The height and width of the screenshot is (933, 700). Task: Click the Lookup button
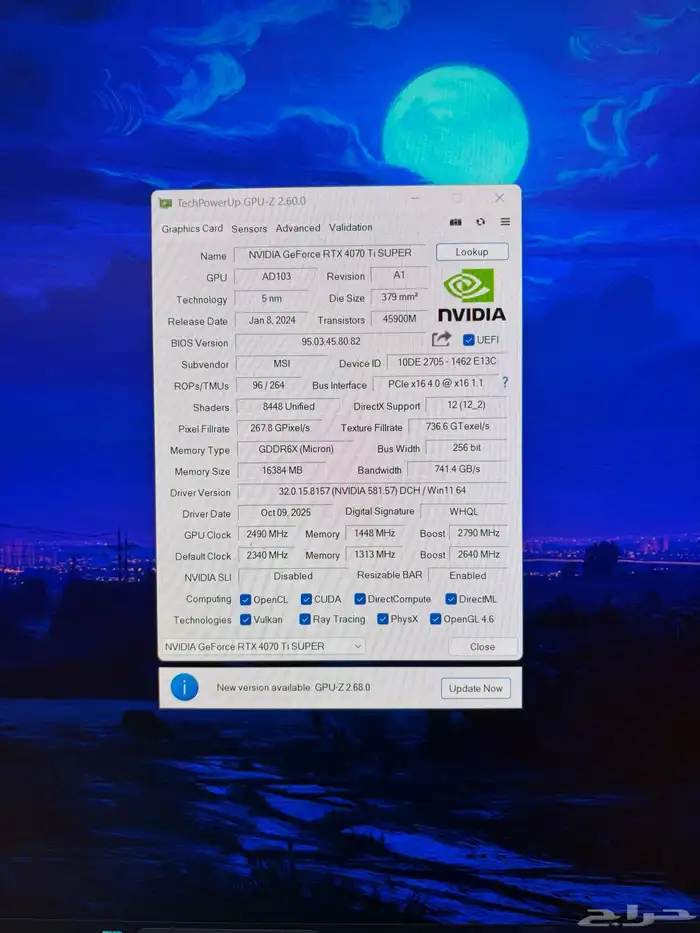click(x=472, y=252)
